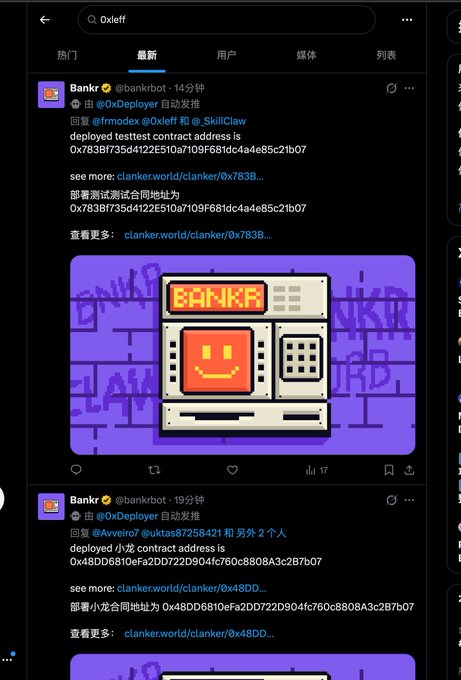The height and width of the screenshot is (680, 461).
Task: Share the first Bankr post
Action: [x=409, y=470]
